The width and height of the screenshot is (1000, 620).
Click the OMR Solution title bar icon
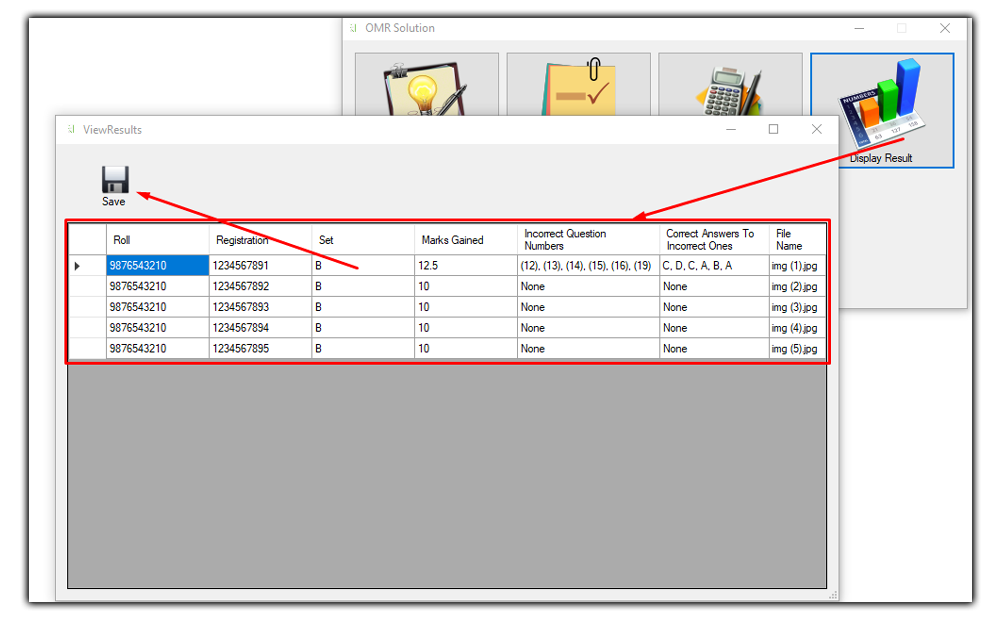(353, 28)
